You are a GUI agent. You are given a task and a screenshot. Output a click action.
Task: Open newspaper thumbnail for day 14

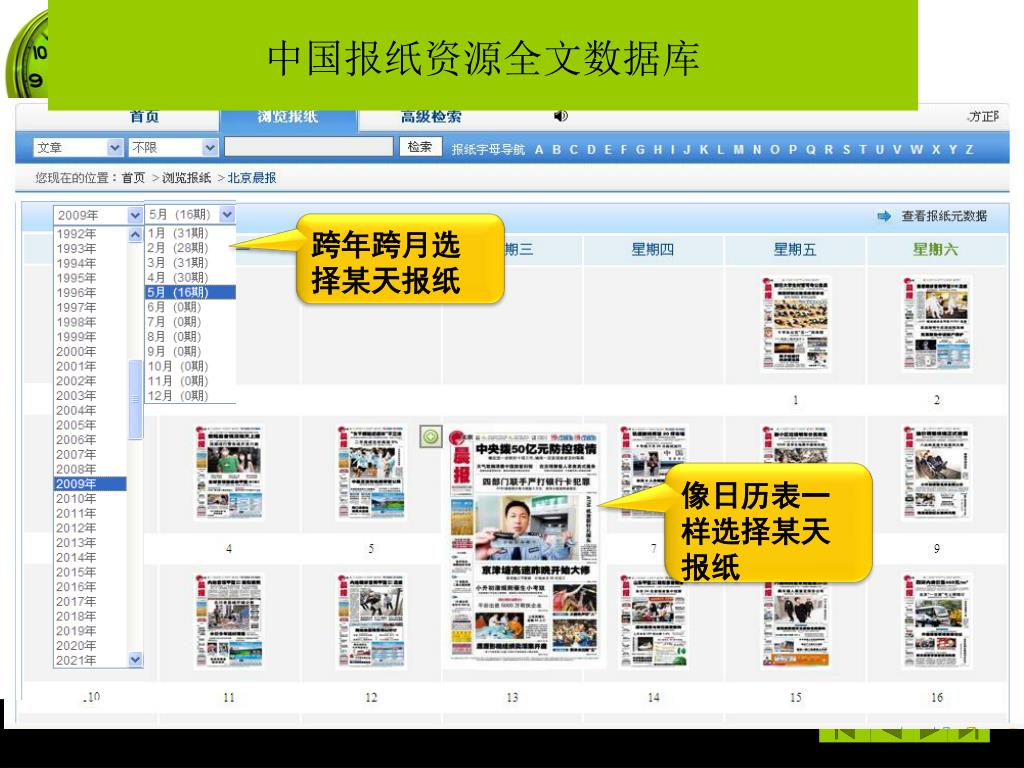[x=653, y=621]
